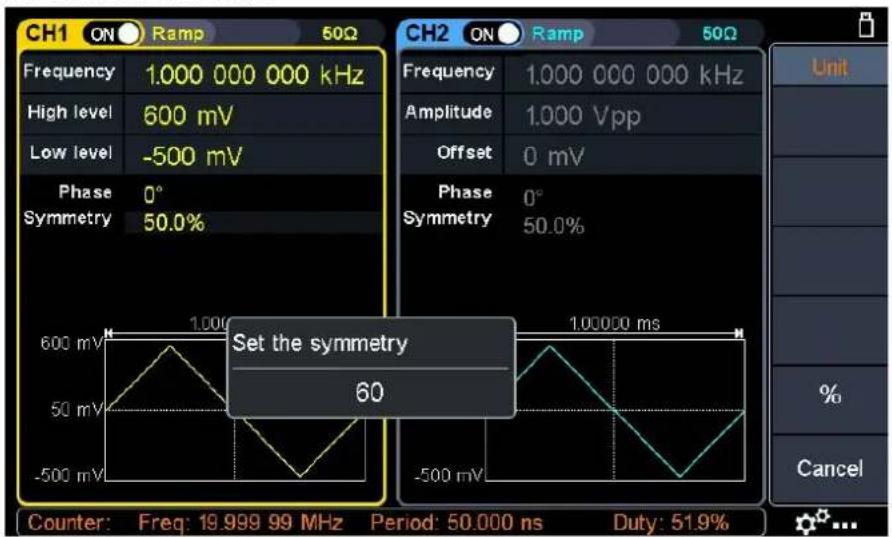Click the 'Set the symmetry' dialog title
The height and width of the screenshot is (537, 892).
320,344
